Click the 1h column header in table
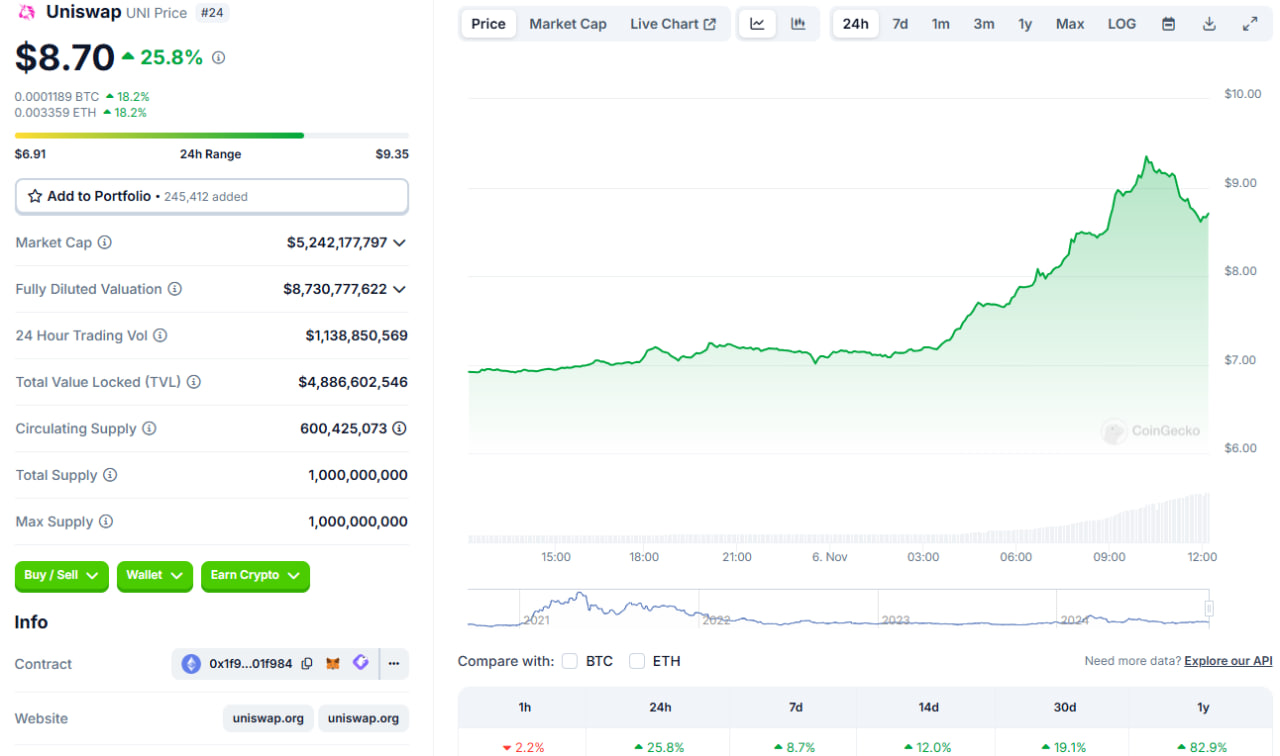The width and height of the screenshot is (1280, 756). click(x=525, y=707)
